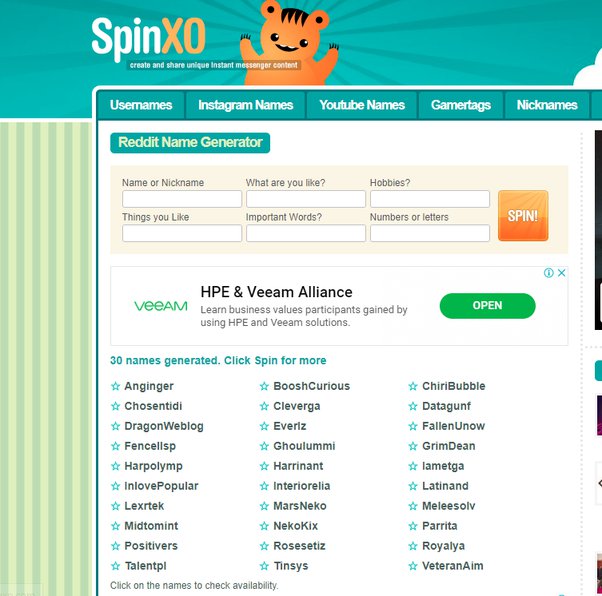Click the SpinXO logo
The width and height of the screenshot is (602, 596).
point(149,38)
